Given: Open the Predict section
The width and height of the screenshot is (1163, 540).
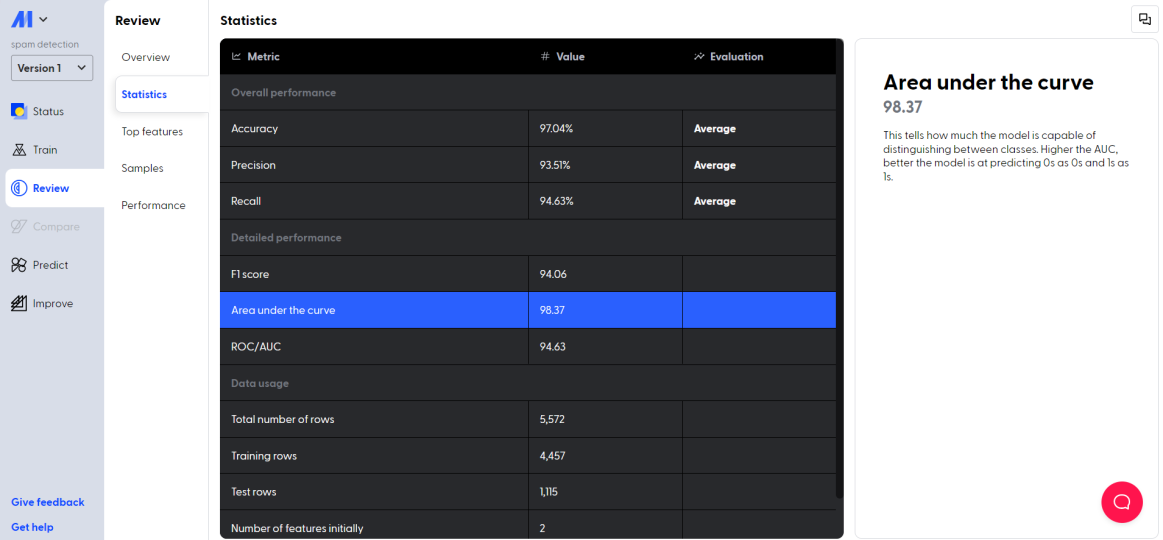Looking at the screenshot, I should click(x=50, y=265).
